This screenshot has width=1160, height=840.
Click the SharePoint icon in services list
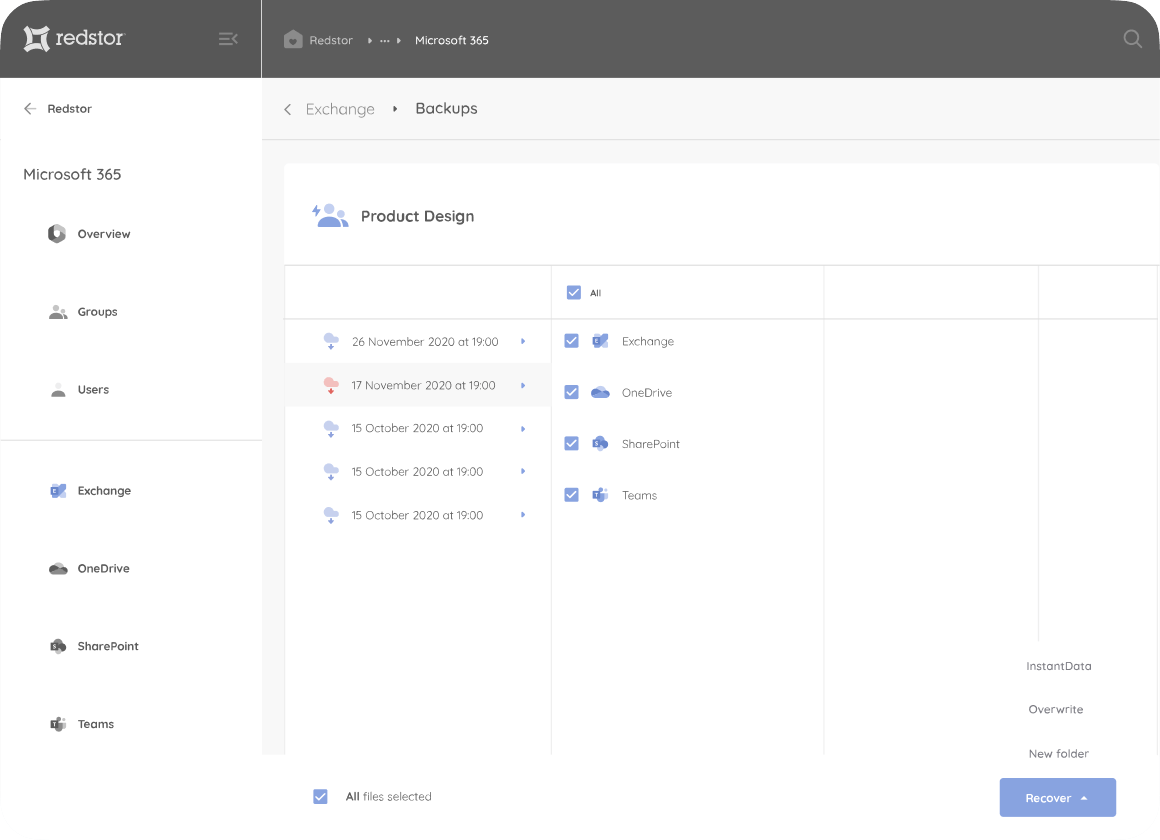coord(600,443)
